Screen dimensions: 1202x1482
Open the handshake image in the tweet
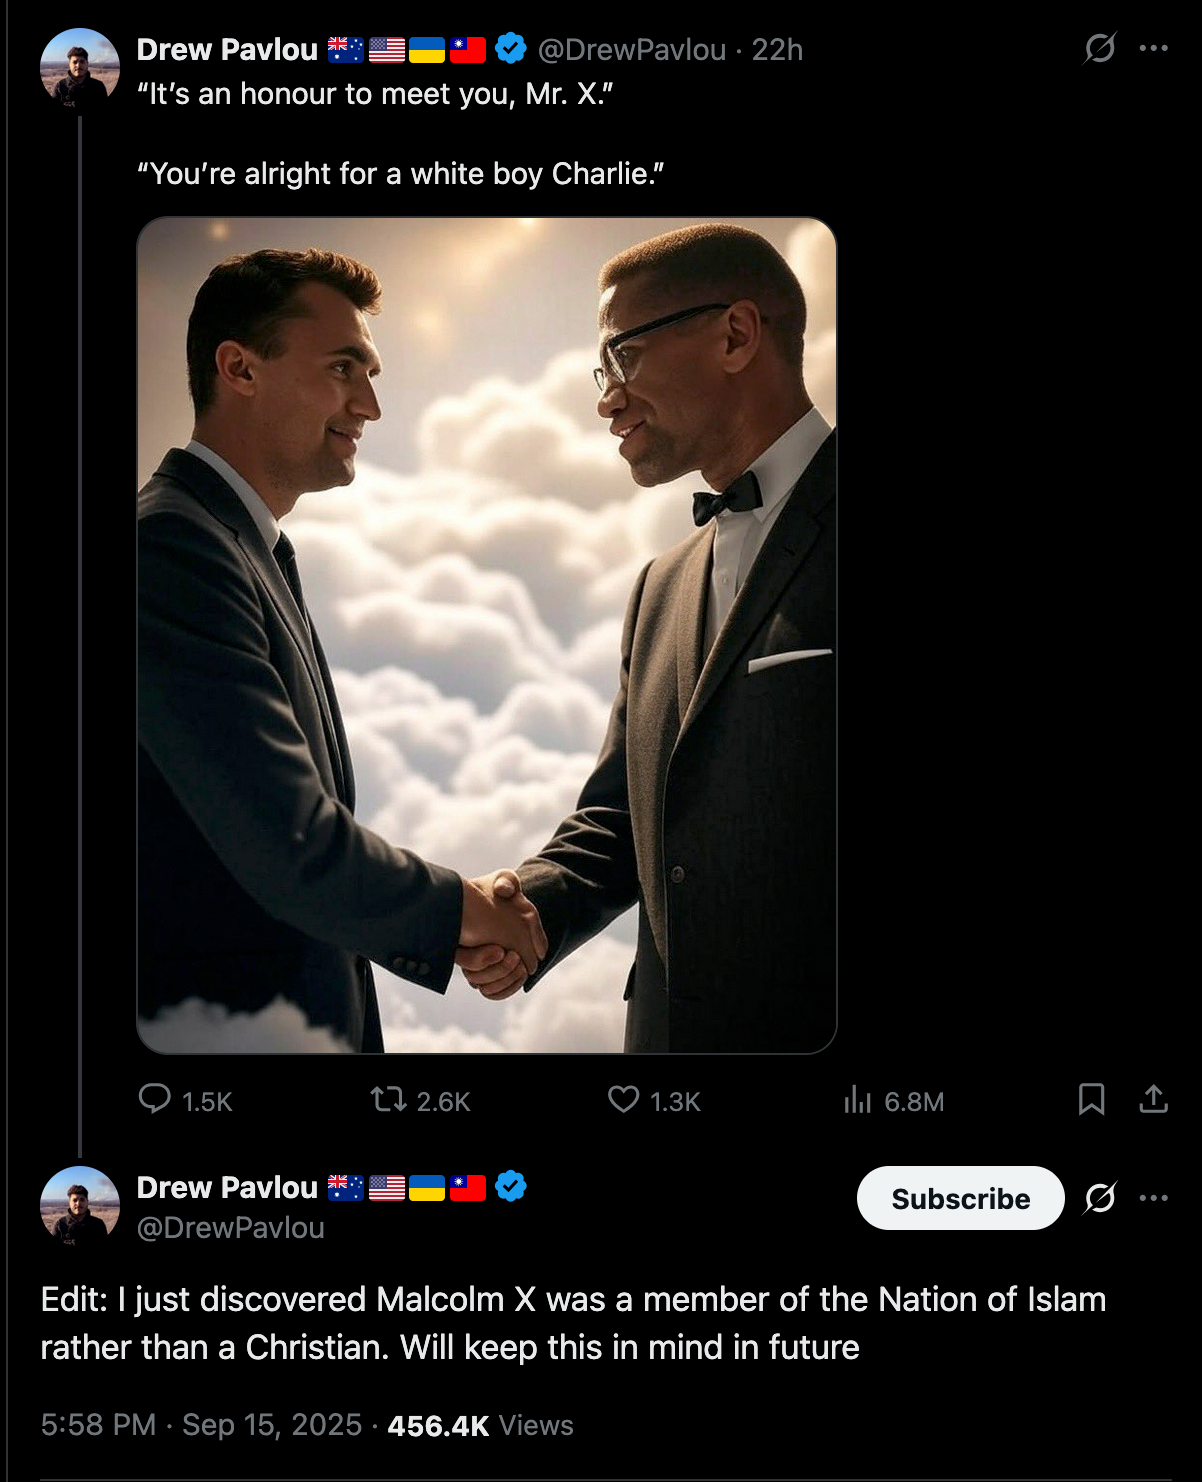486,635
